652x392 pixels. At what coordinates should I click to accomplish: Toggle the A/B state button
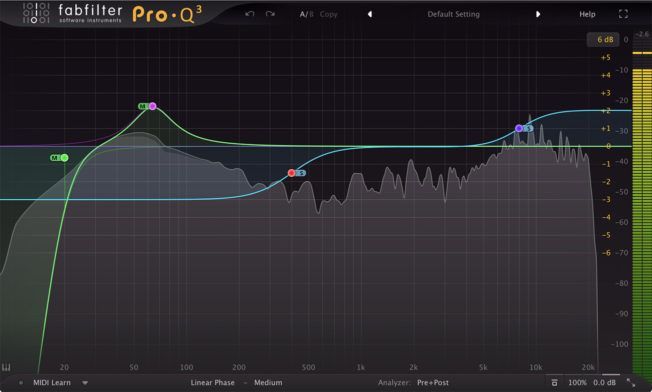(306, 14)
